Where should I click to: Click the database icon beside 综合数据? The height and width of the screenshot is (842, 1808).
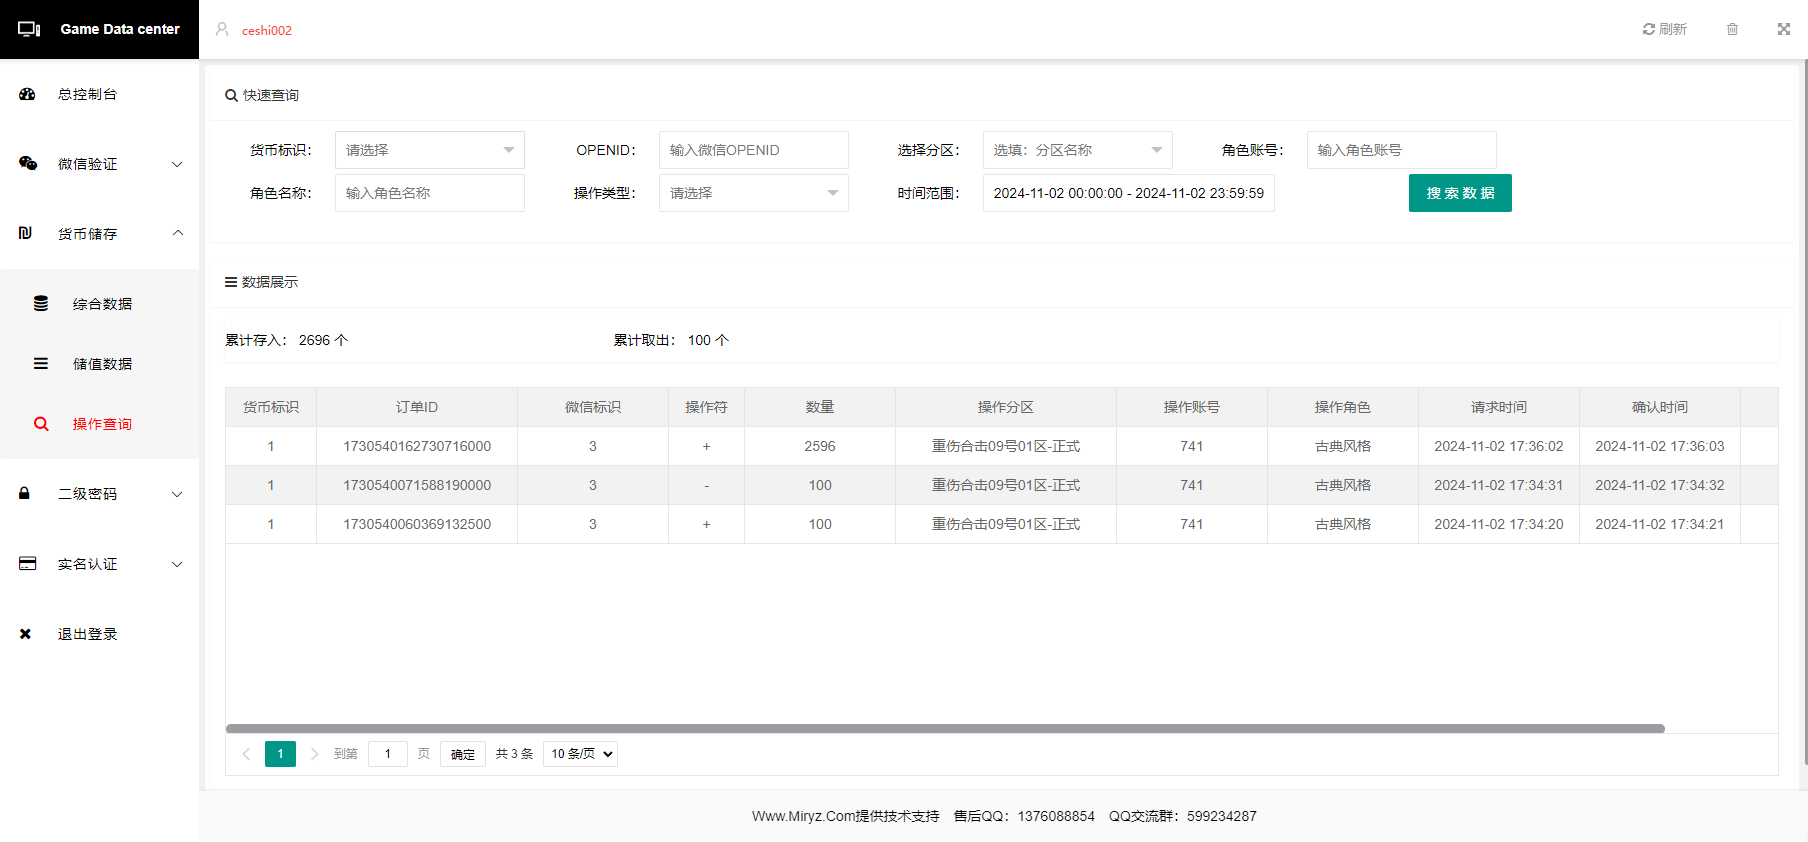(x=41, y=304)
